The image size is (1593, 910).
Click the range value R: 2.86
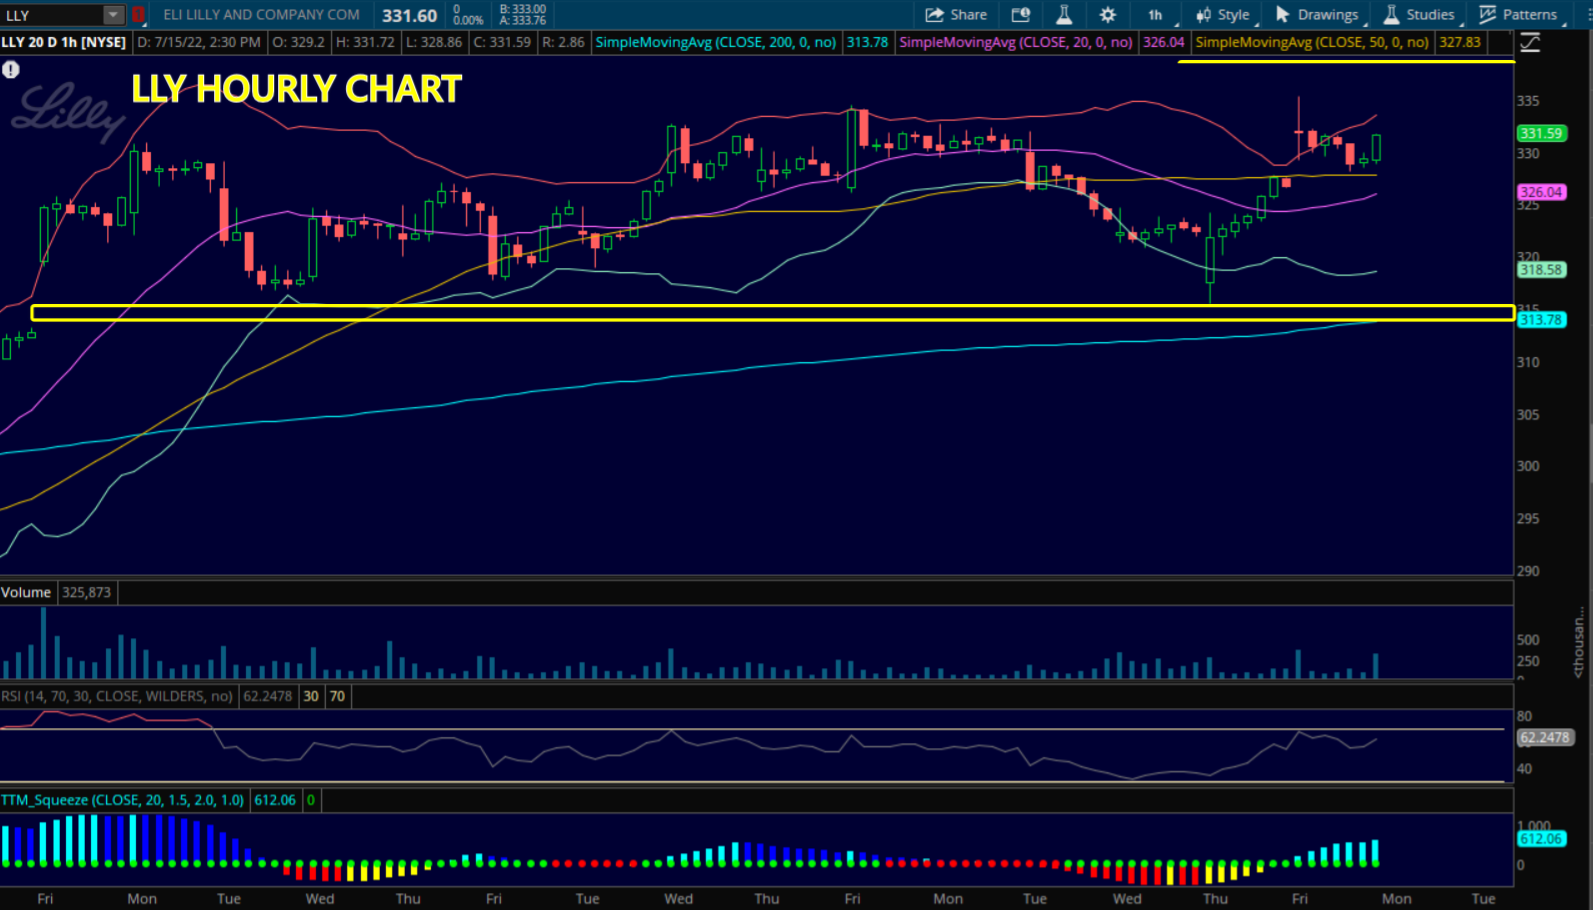[563, 42]
